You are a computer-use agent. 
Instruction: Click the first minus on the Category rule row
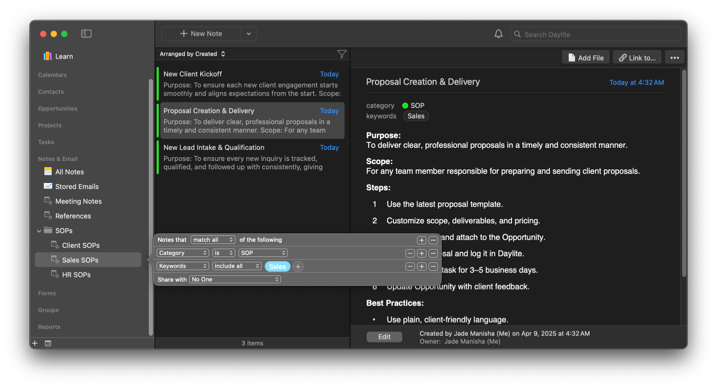pos(410,253)
